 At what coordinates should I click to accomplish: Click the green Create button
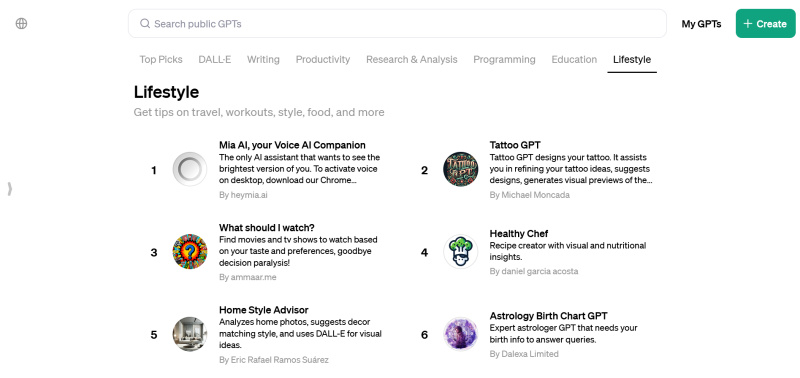coord(765,23)
